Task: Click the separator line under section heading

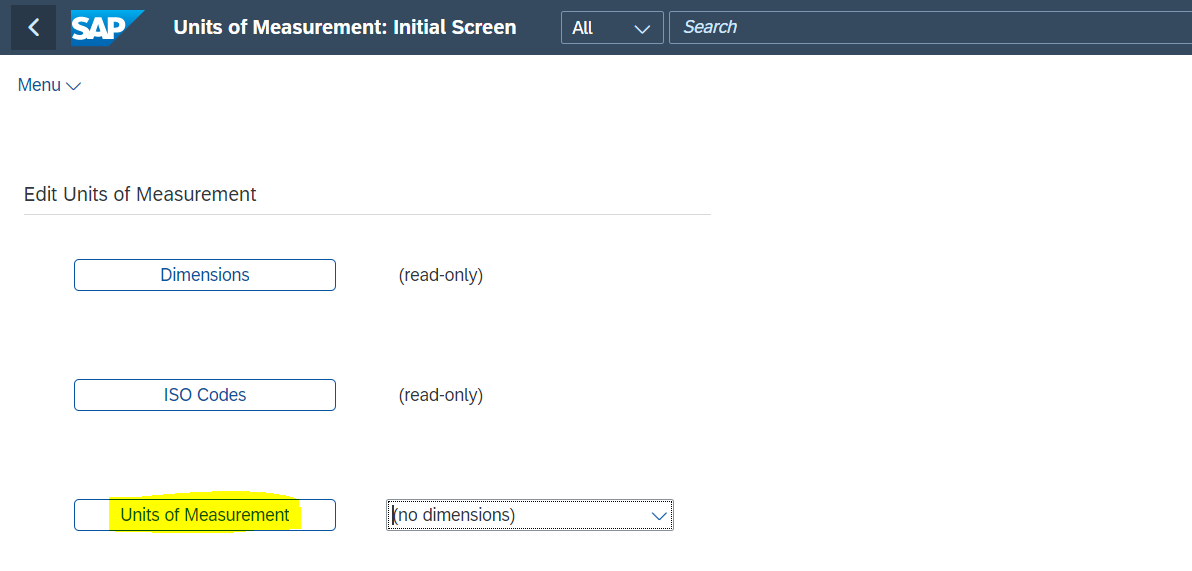Action: (367, 214)
